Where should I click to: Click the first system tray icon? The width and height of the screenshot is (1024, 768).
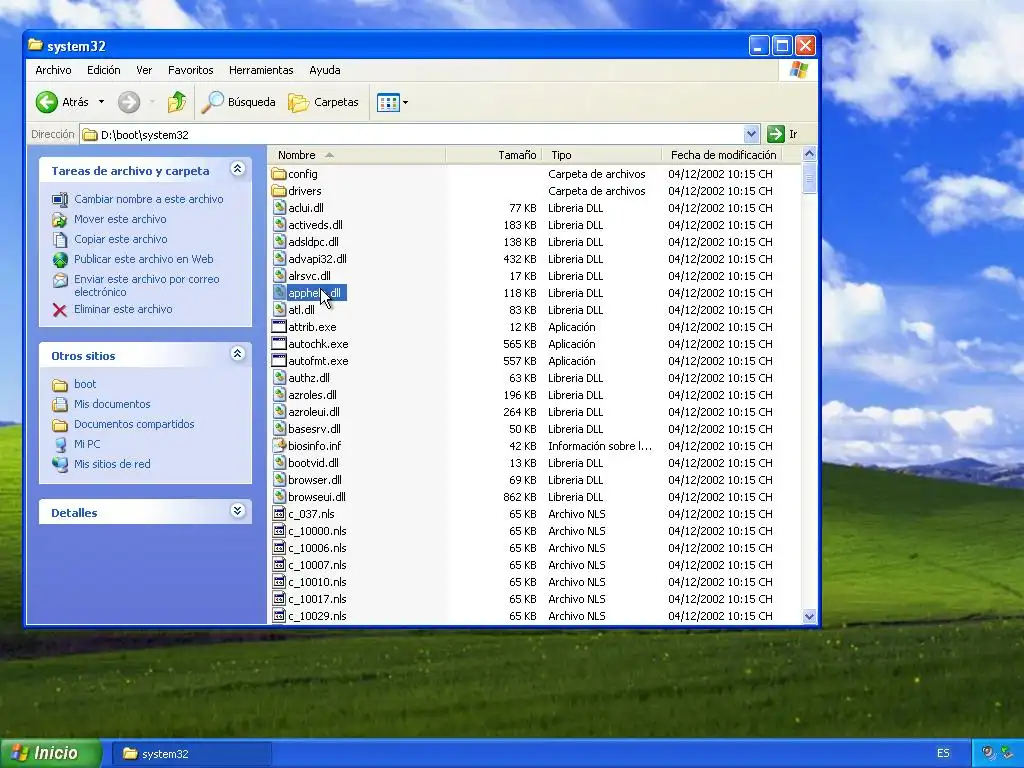click(988, 753)
